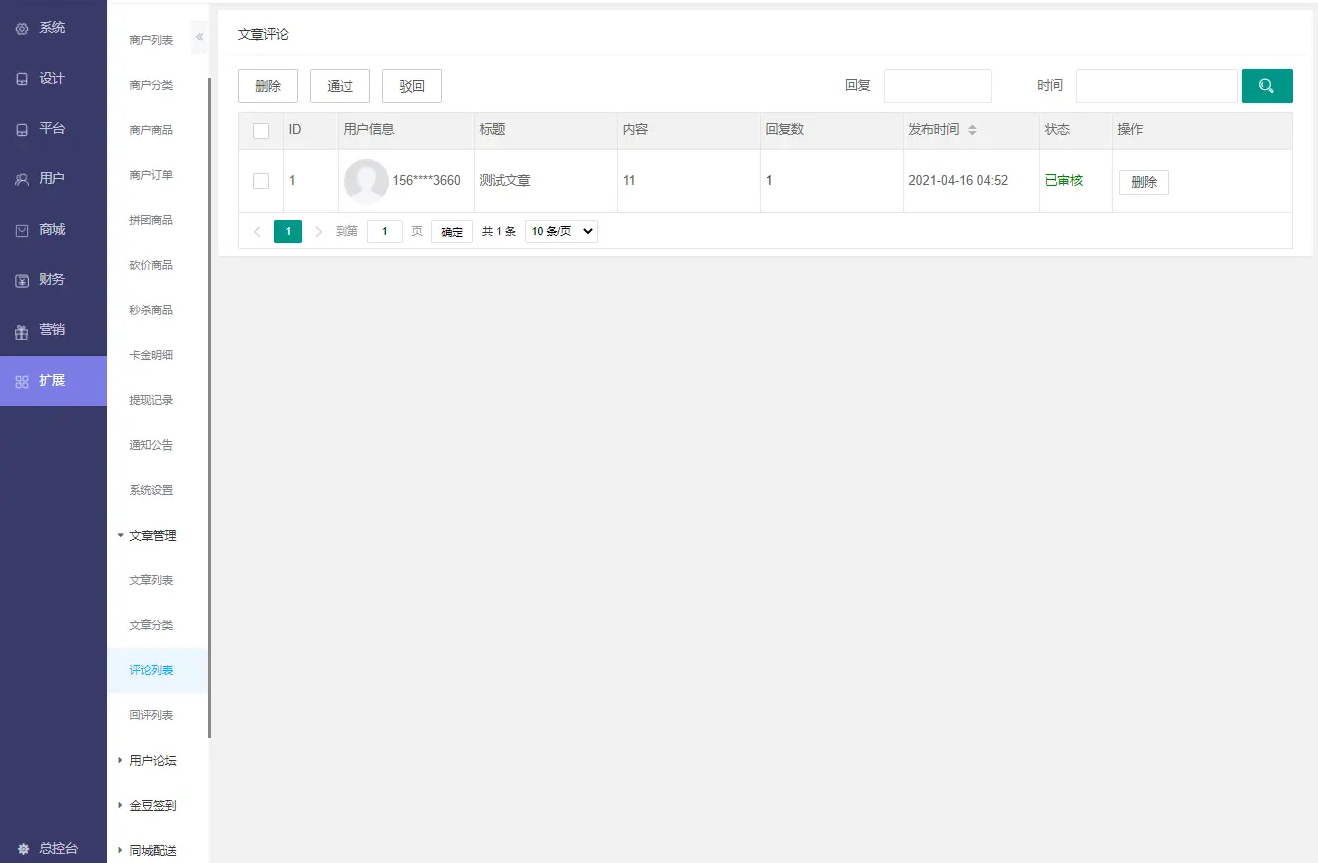Click the 通过 approve button
Screen dimensions: 1318x863
tap(340, 86)
